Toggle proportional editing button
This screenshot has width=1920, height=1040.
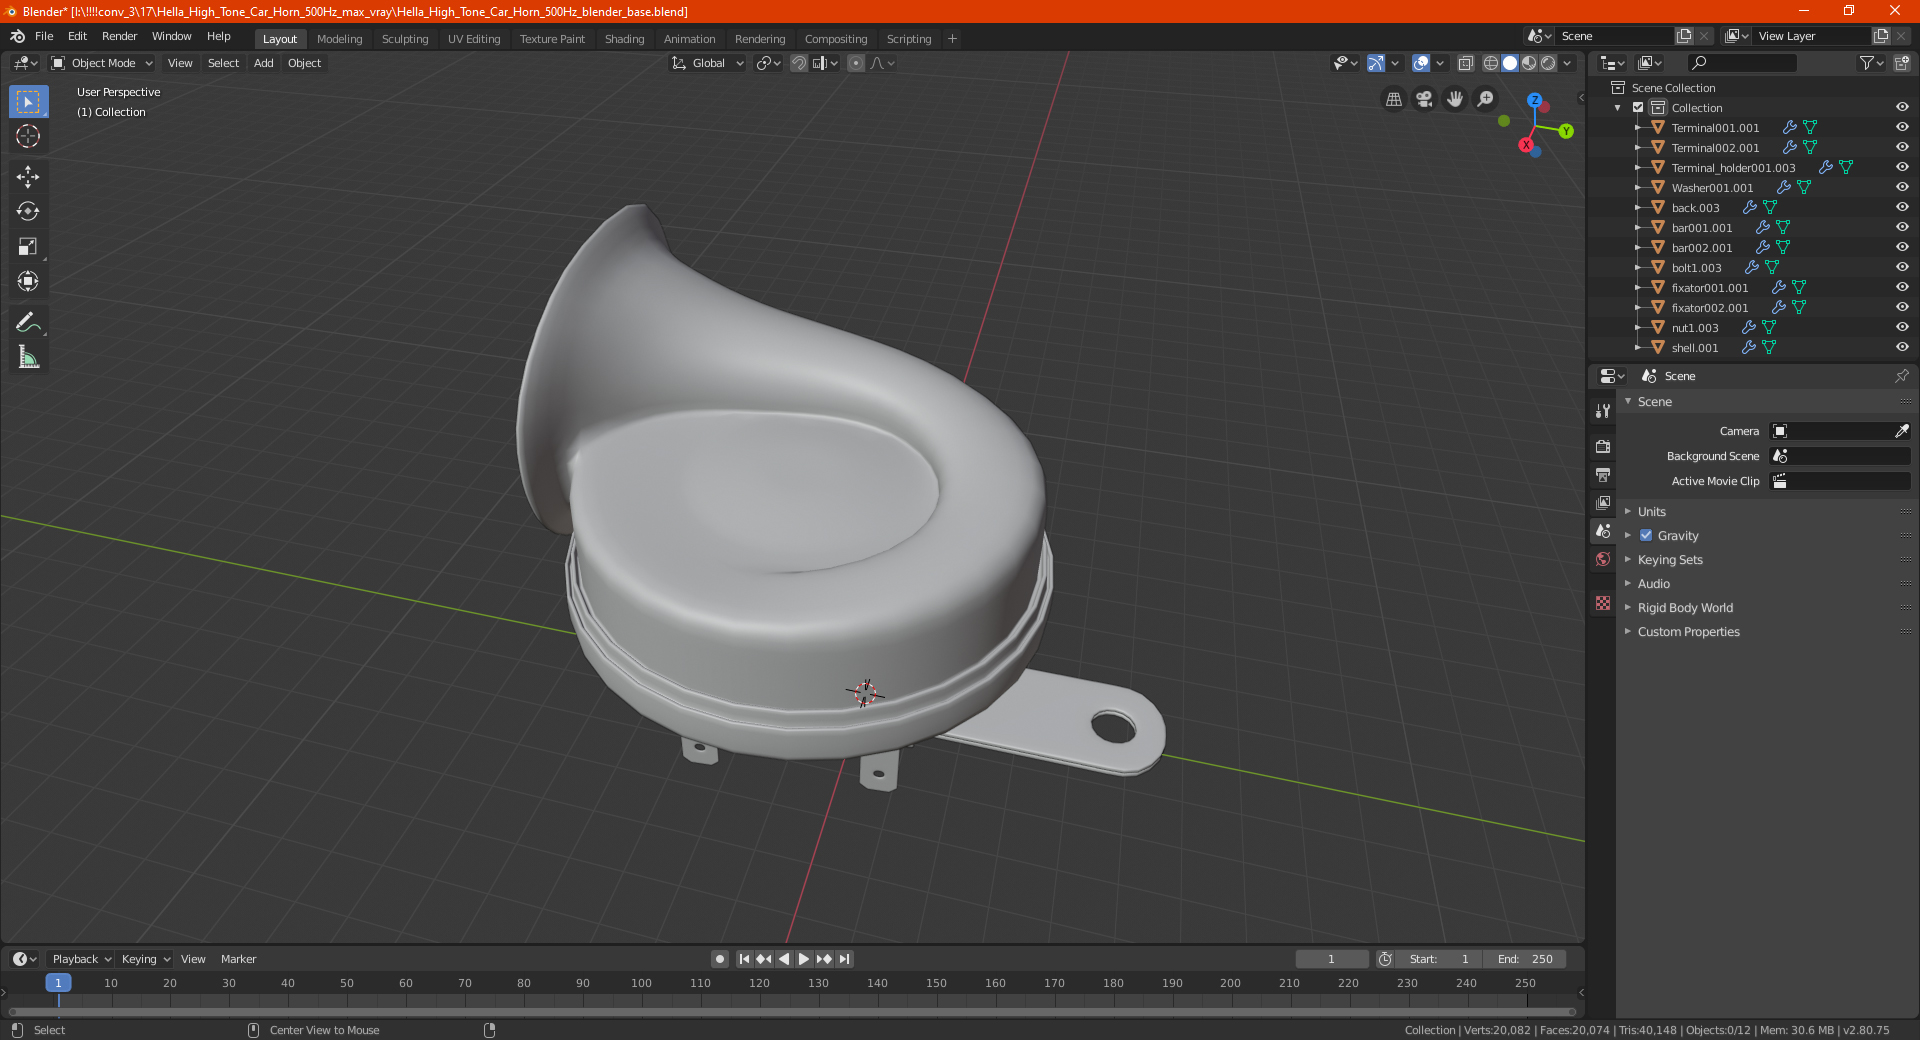pos(856,63)
